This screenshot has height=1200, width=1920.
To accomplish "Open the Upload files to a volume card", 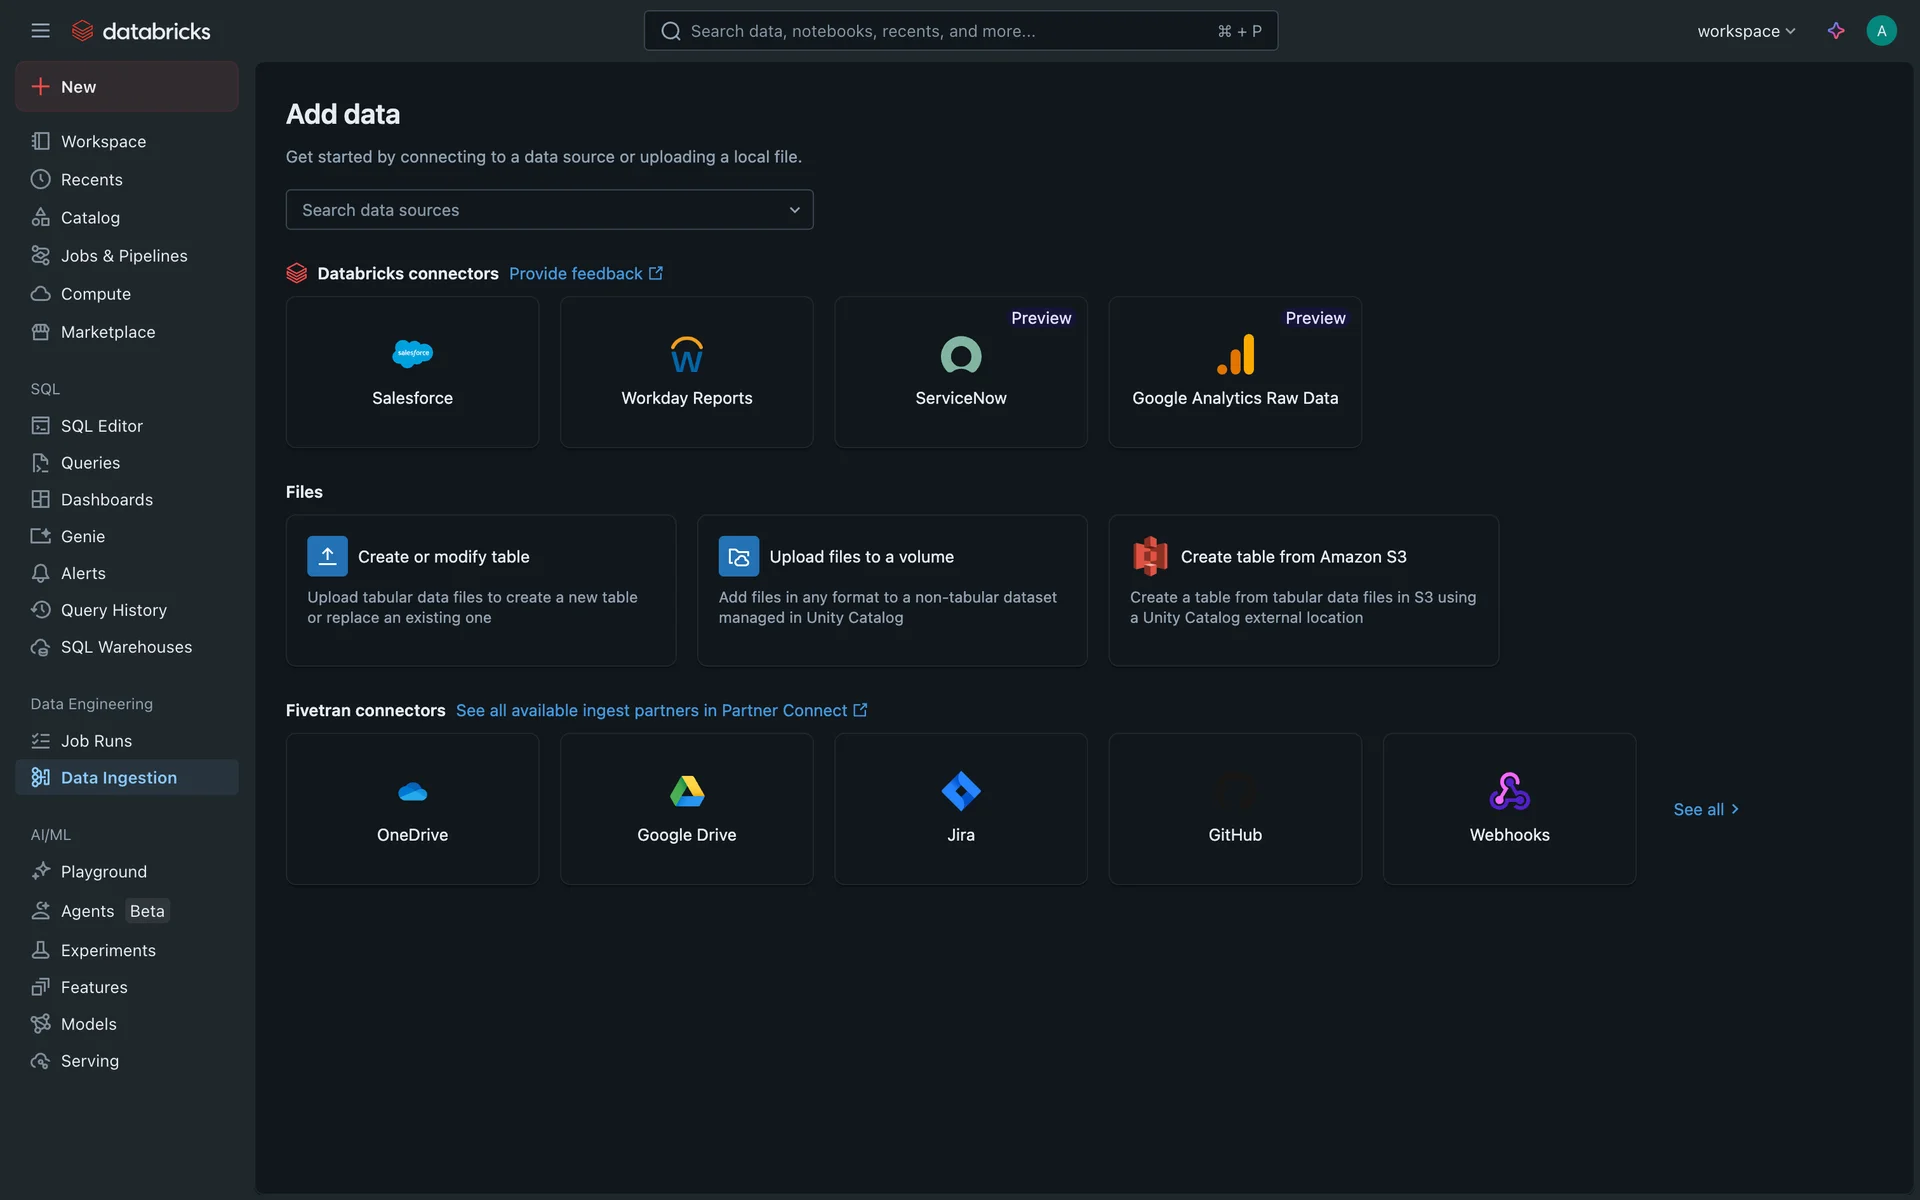I will (x=891, y=589).
